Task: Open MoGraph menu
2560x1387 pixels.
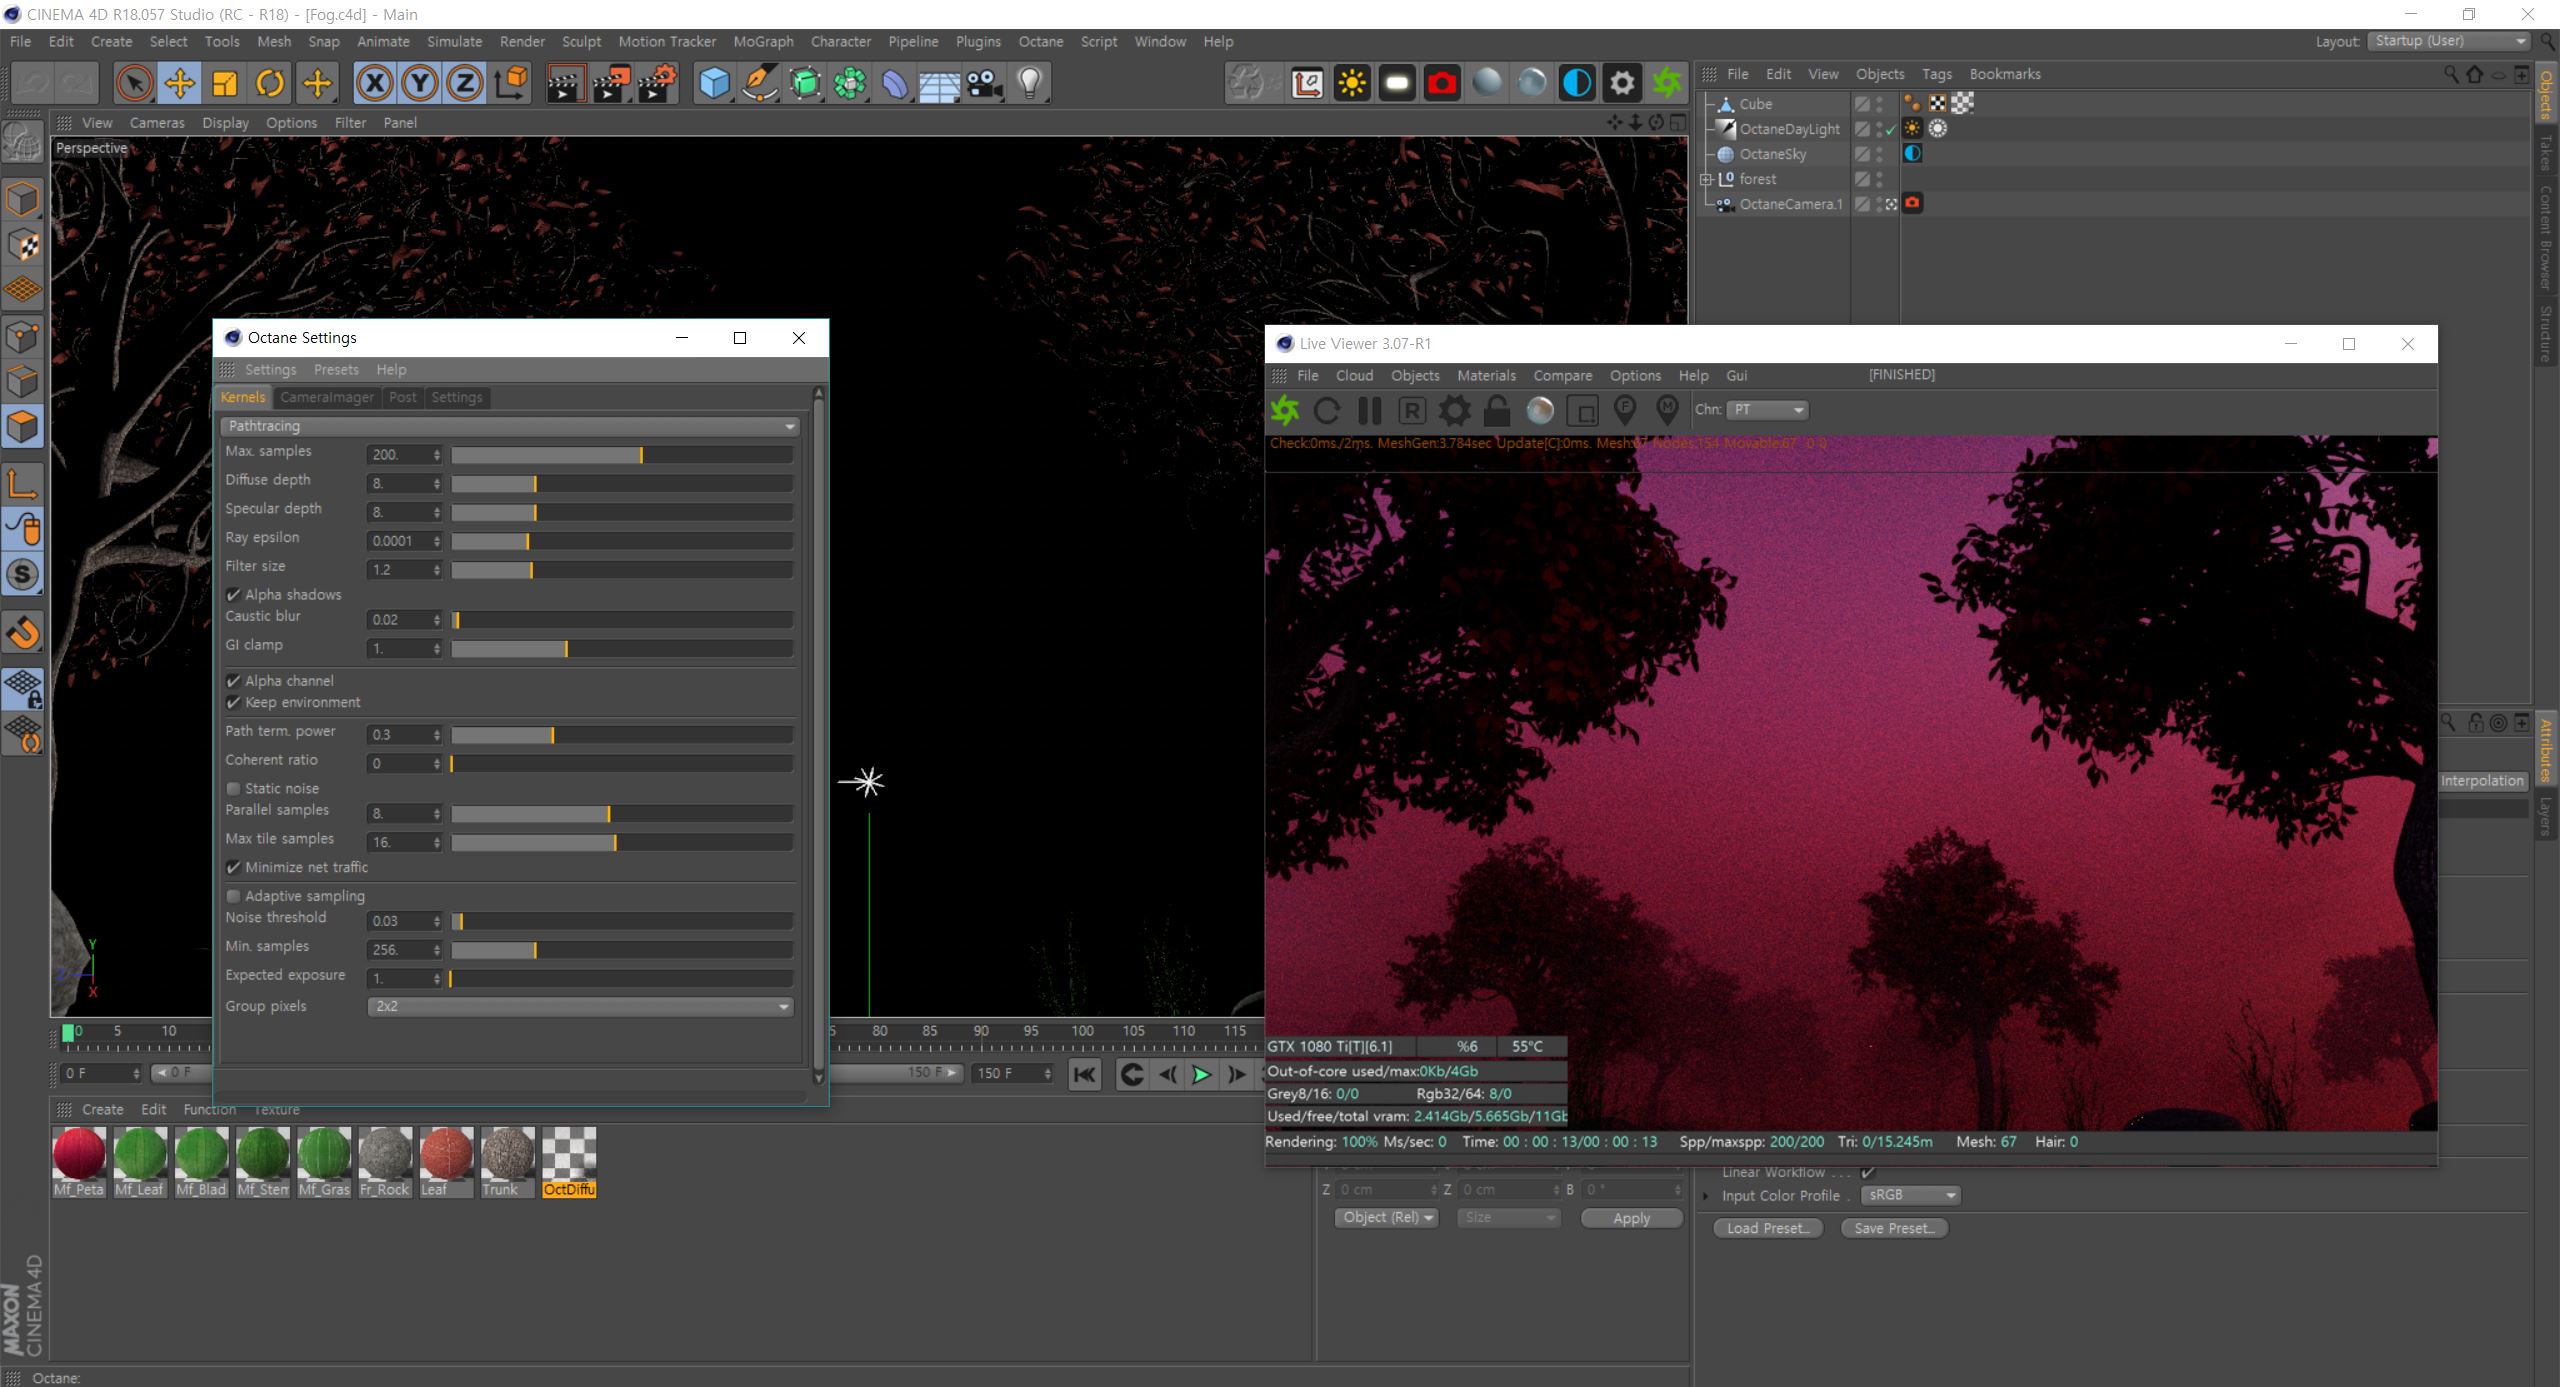Action: (x=763, y=41)
